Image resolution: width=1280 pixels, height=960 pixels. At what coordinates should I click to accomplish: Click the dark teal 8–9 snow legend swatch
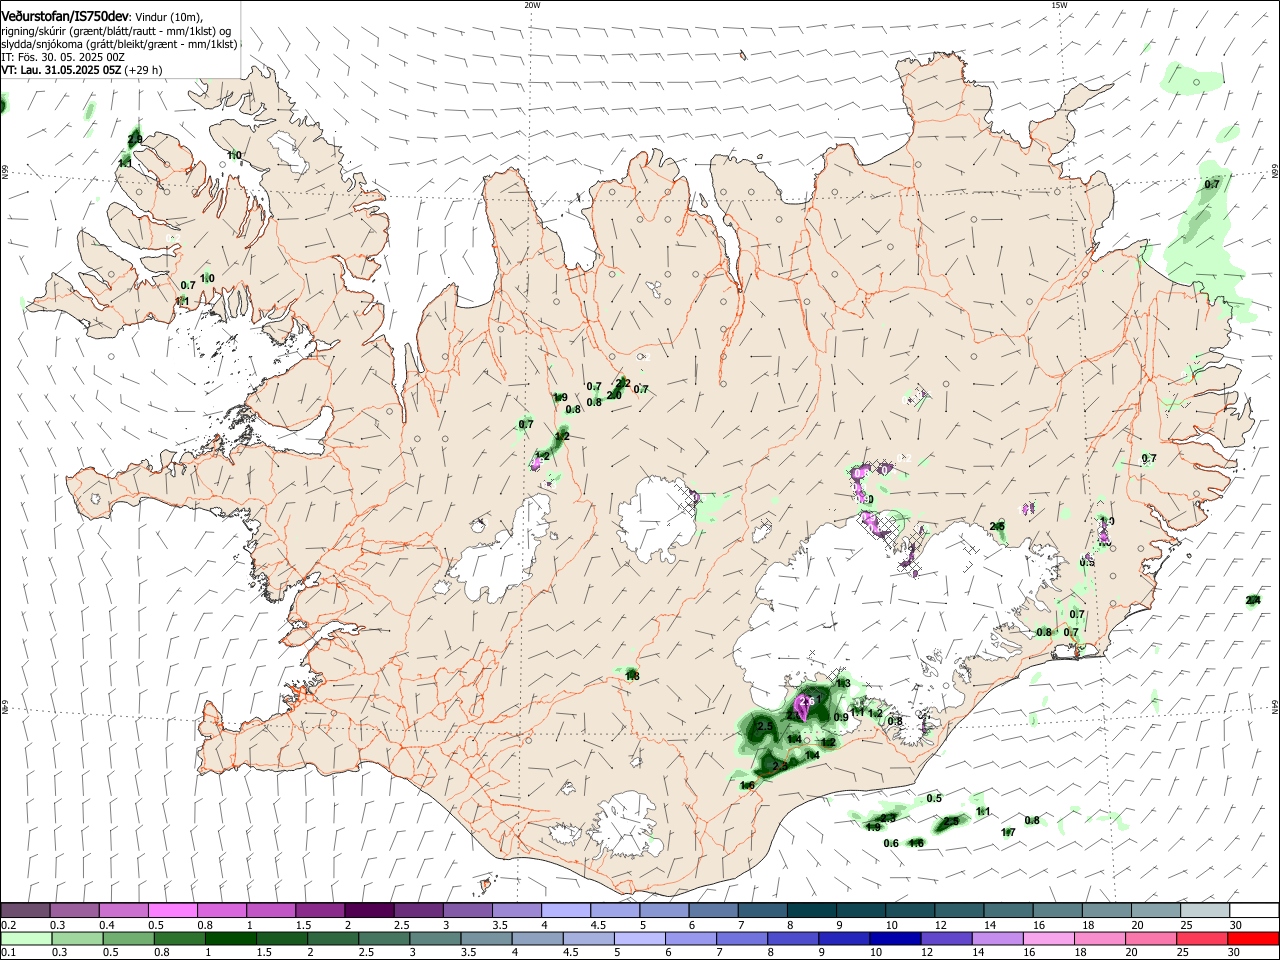[x=811, y=910]
